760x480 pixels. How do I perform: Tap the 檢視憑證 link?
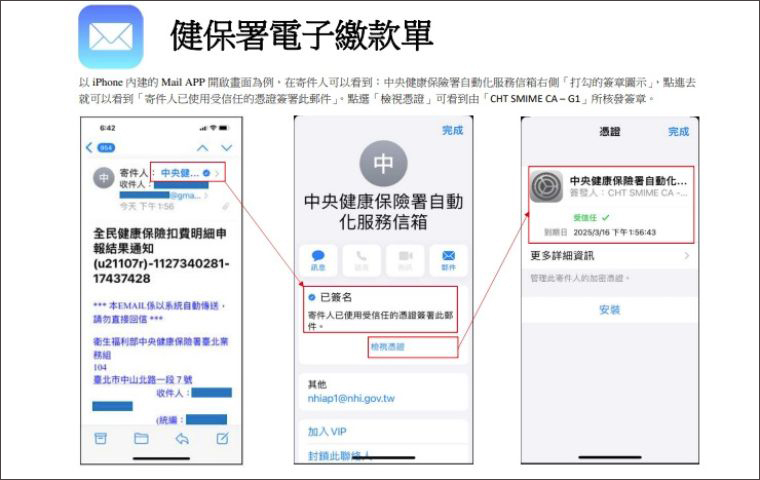tap(387, 347)
